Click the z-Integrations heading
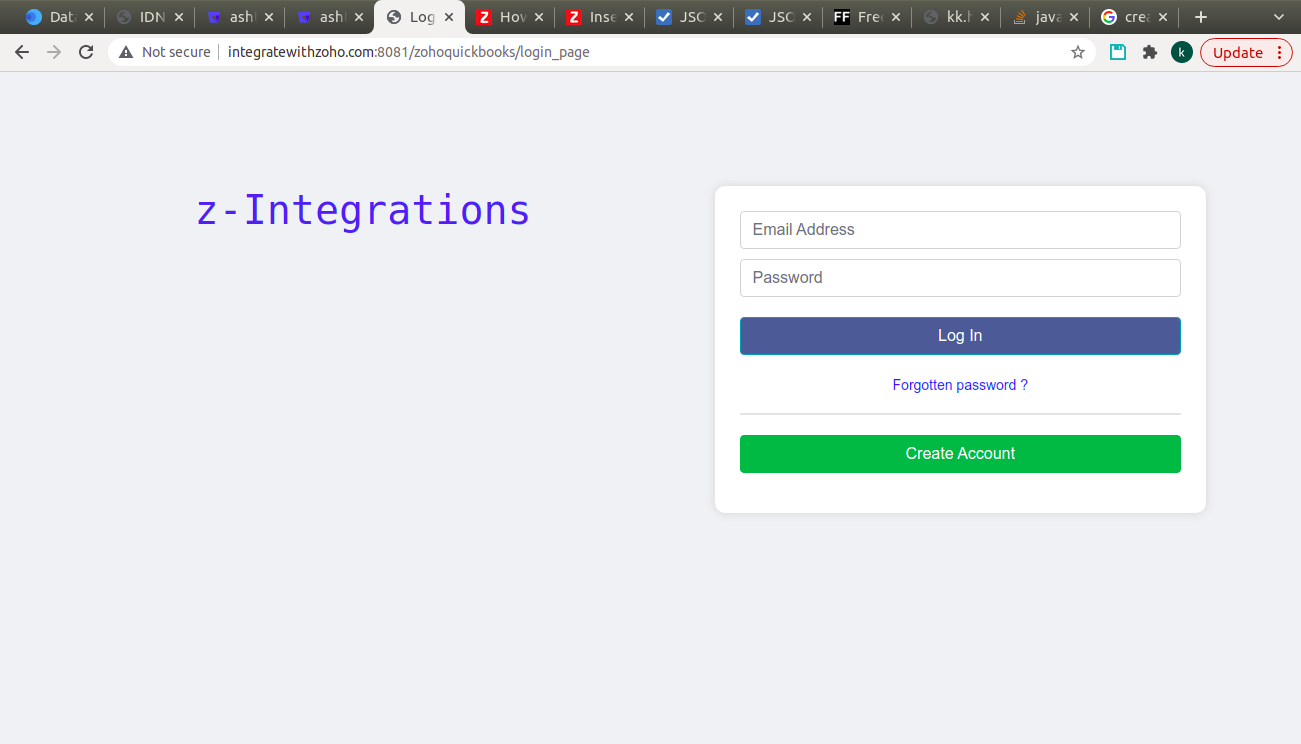Image resolution: width=1301 pixels, height=744 pixels. click(363, 210)
